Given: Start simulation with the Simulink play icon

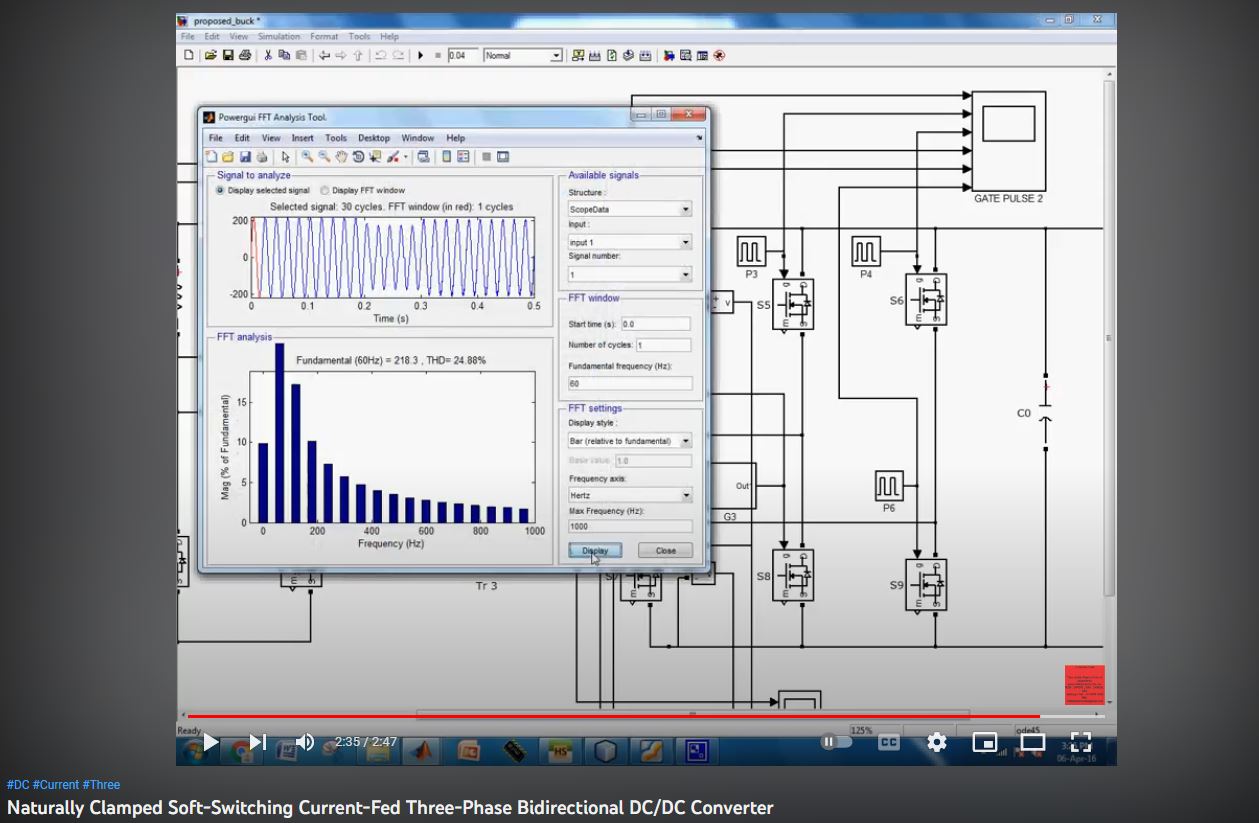Looking at the screenshot, I should tap(421, 56).
